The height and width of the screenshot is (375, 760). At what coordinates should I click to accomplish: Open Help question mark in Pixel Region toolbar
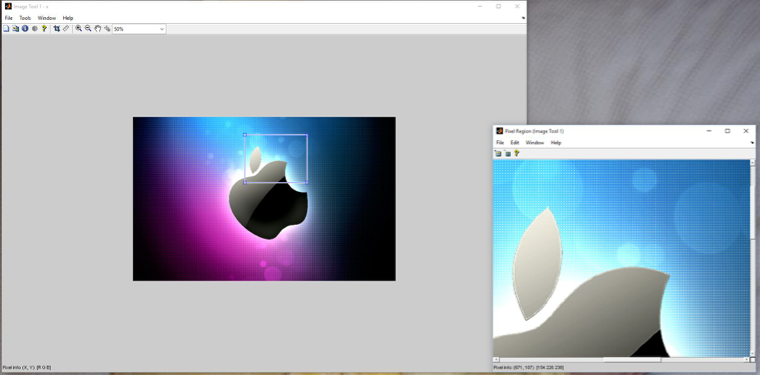[x=517, y=153]
